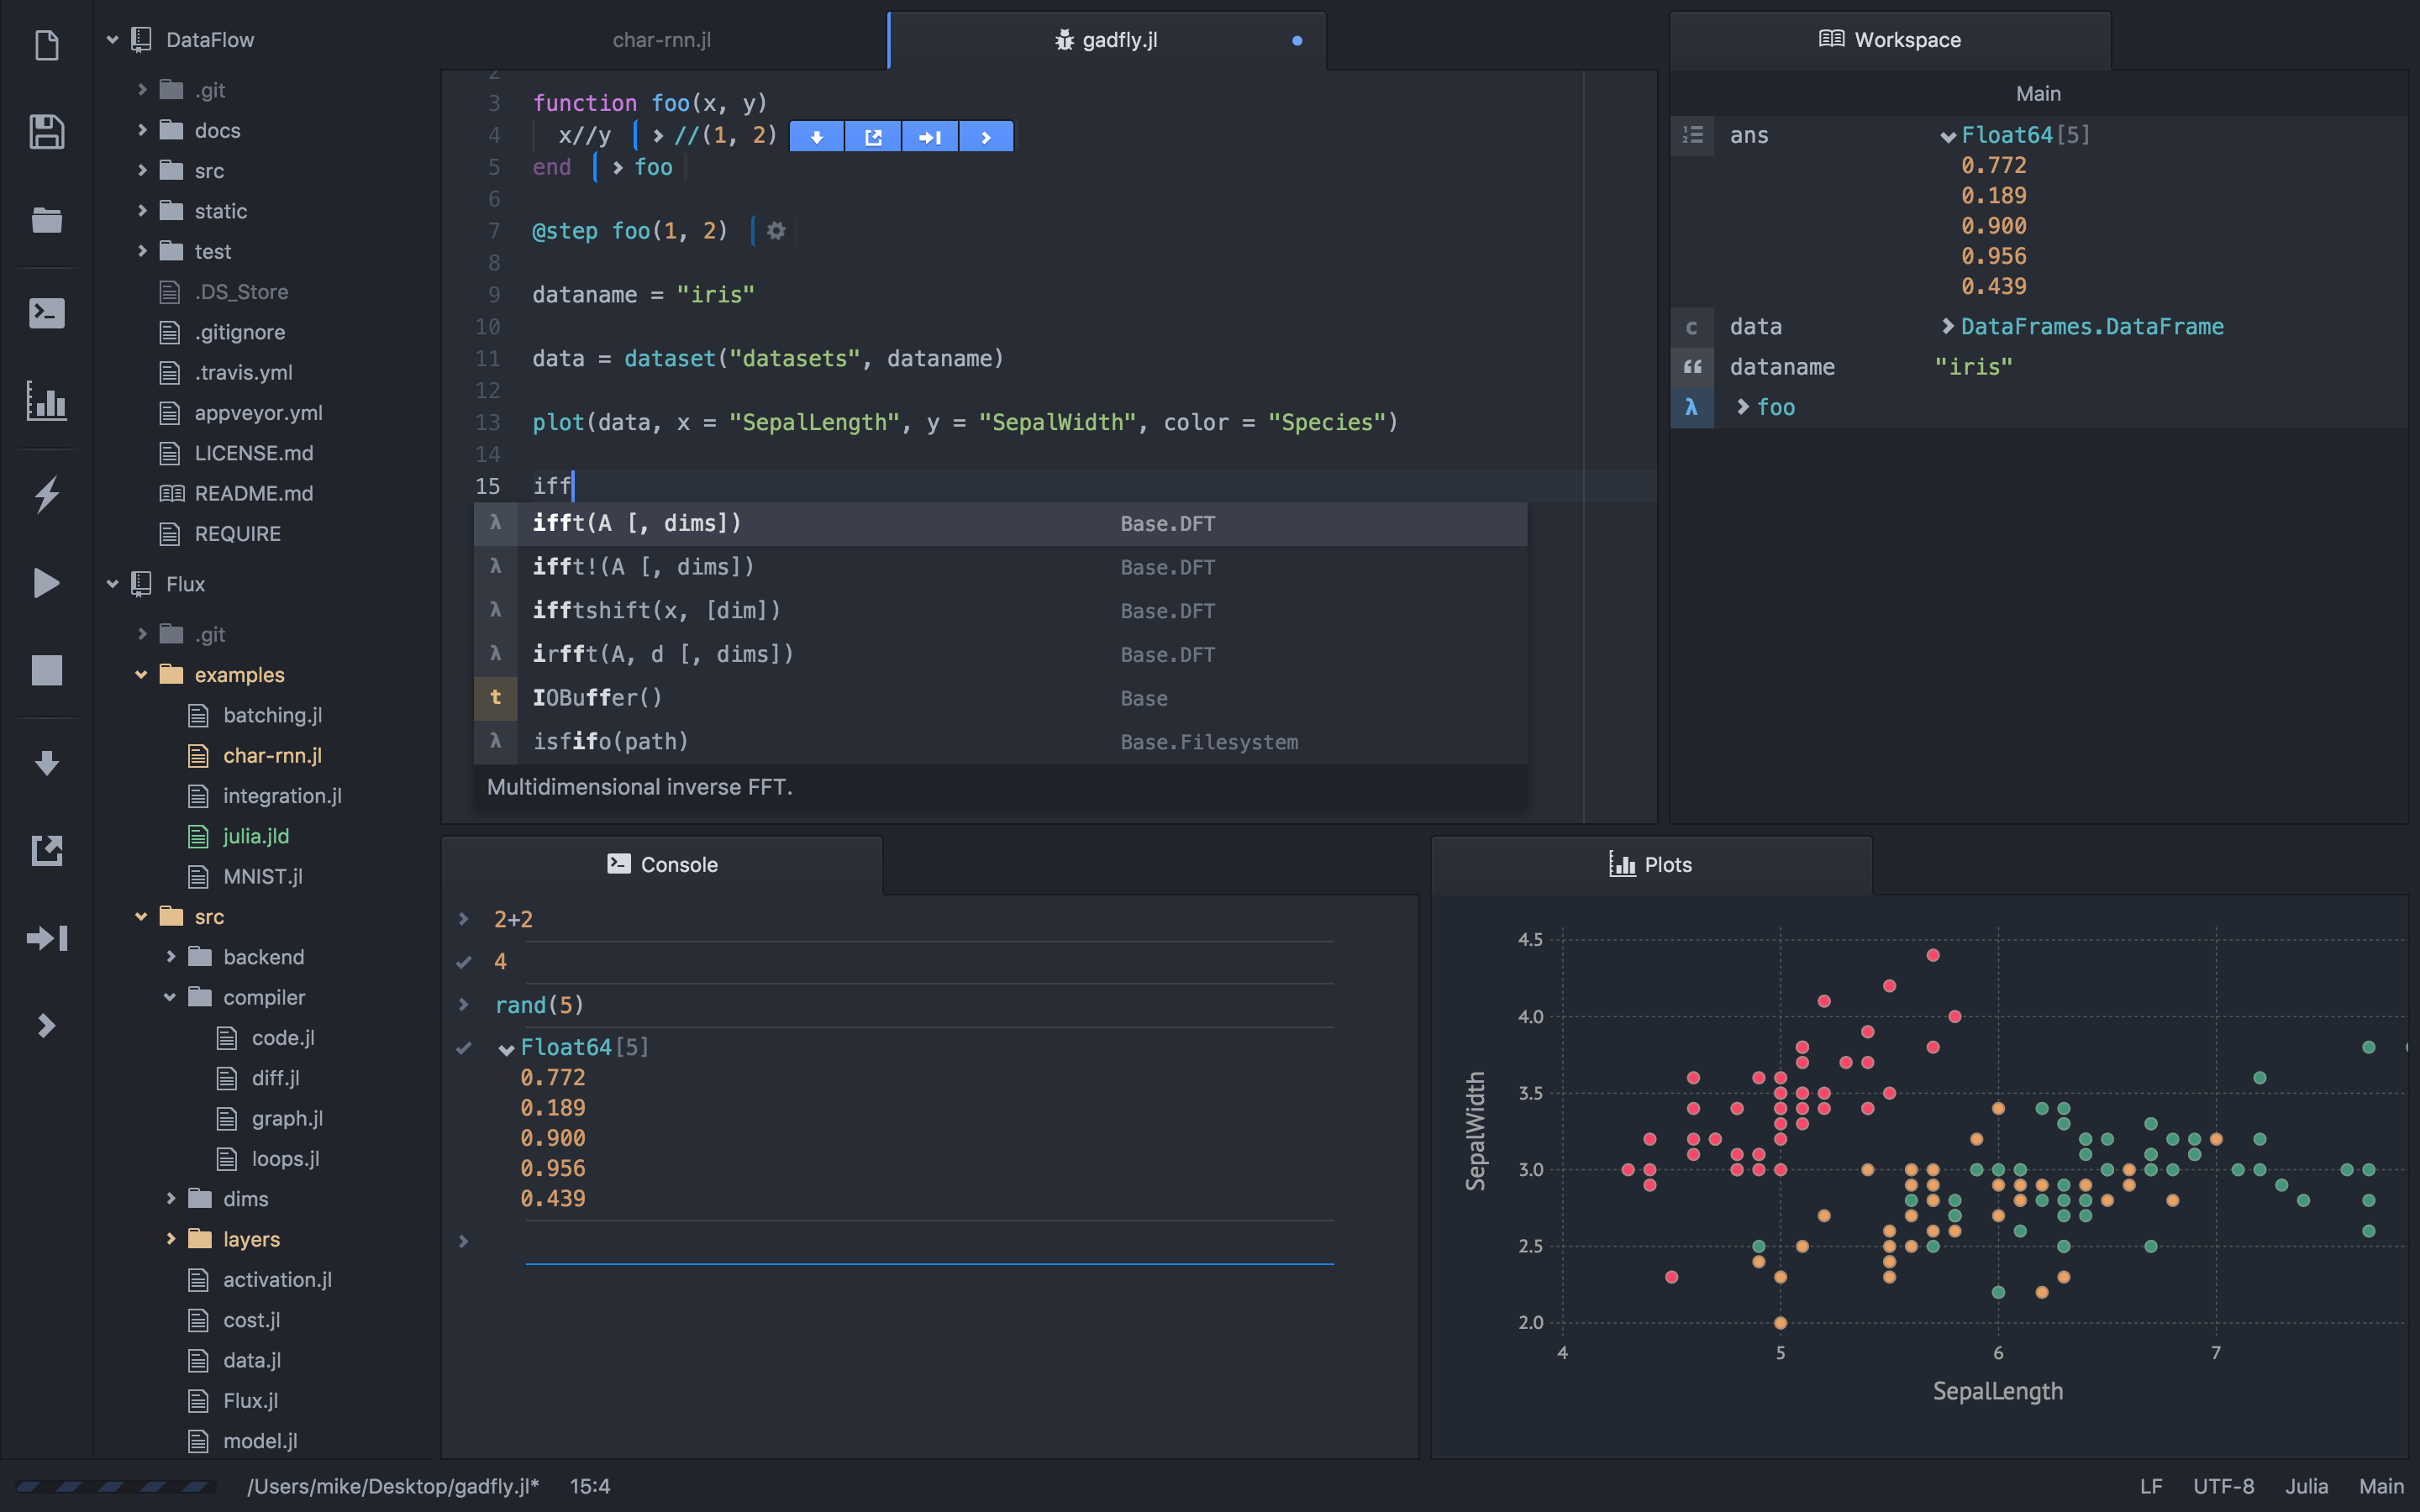Collapse the DataFlow project root

pos(113,40)
